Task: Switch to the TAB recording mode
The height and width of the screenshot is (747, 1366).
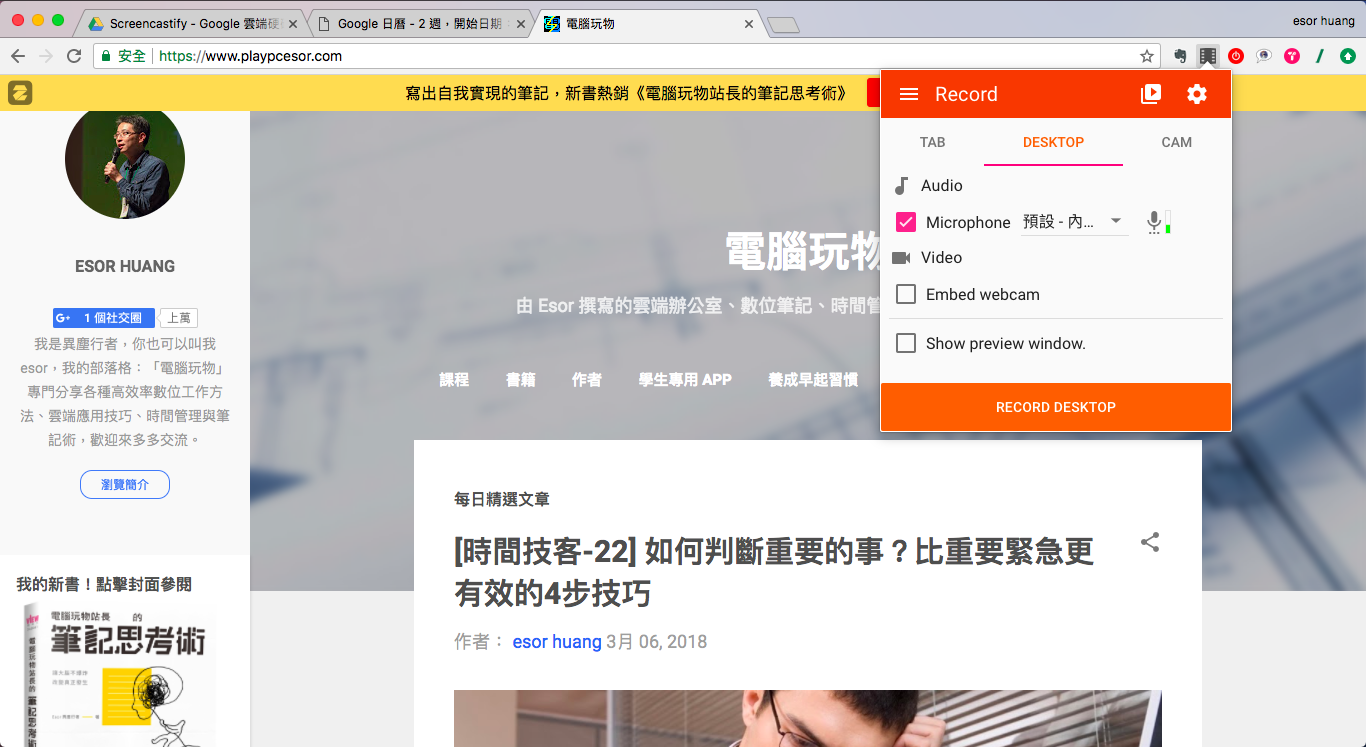Action: point(932,142)
